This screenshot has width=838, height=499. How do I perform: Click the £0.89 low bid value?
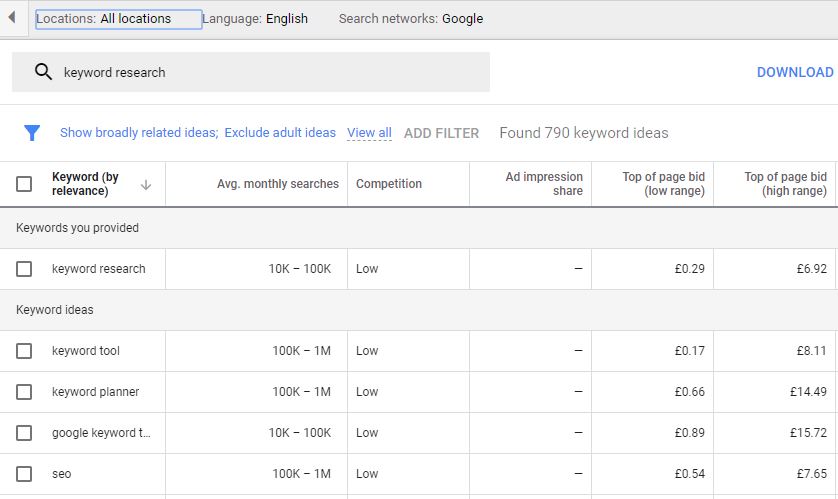689,433
